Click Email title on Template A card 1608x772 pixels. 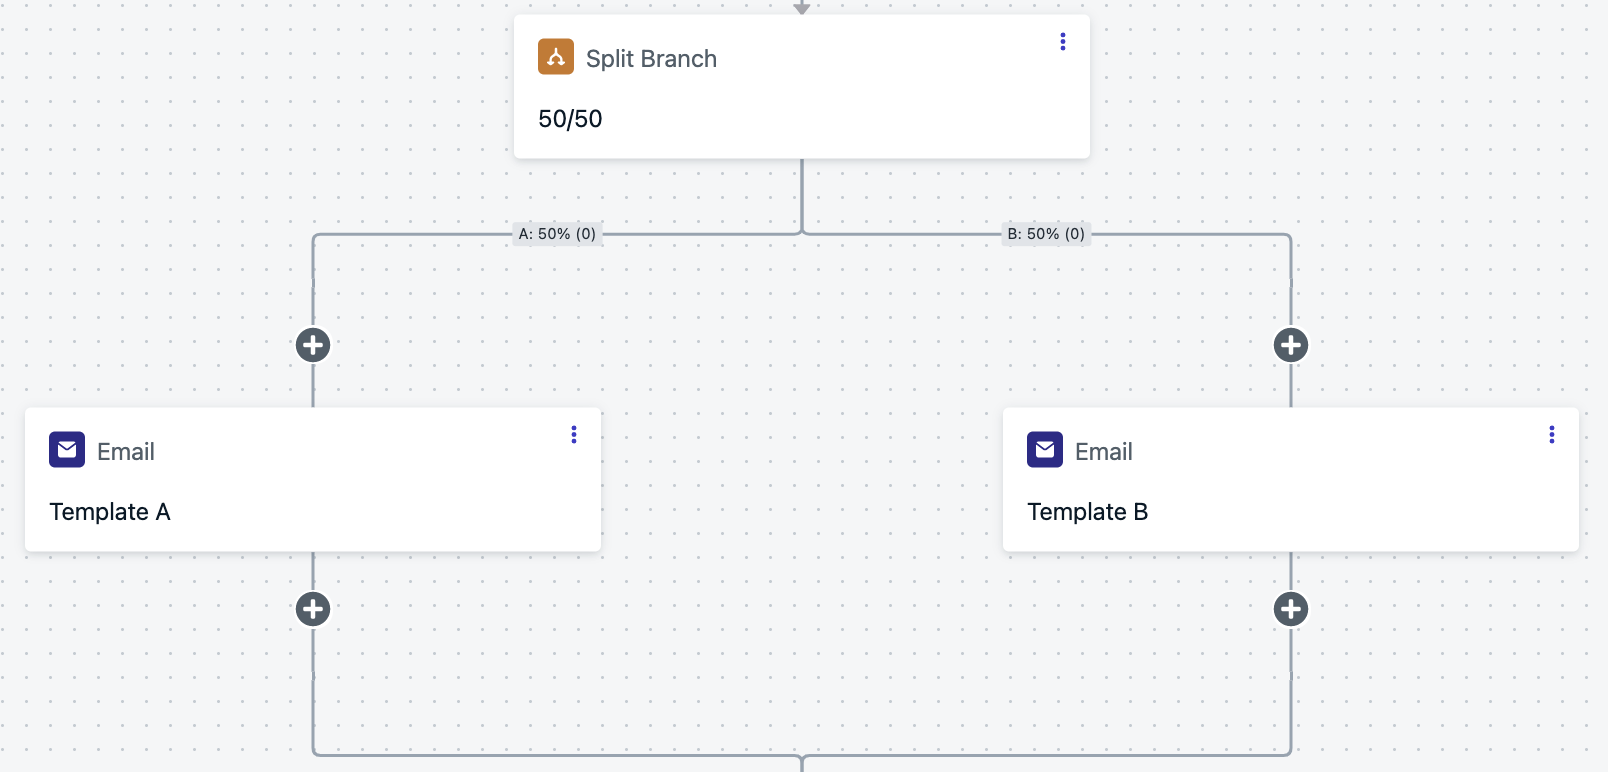(126, 452)
